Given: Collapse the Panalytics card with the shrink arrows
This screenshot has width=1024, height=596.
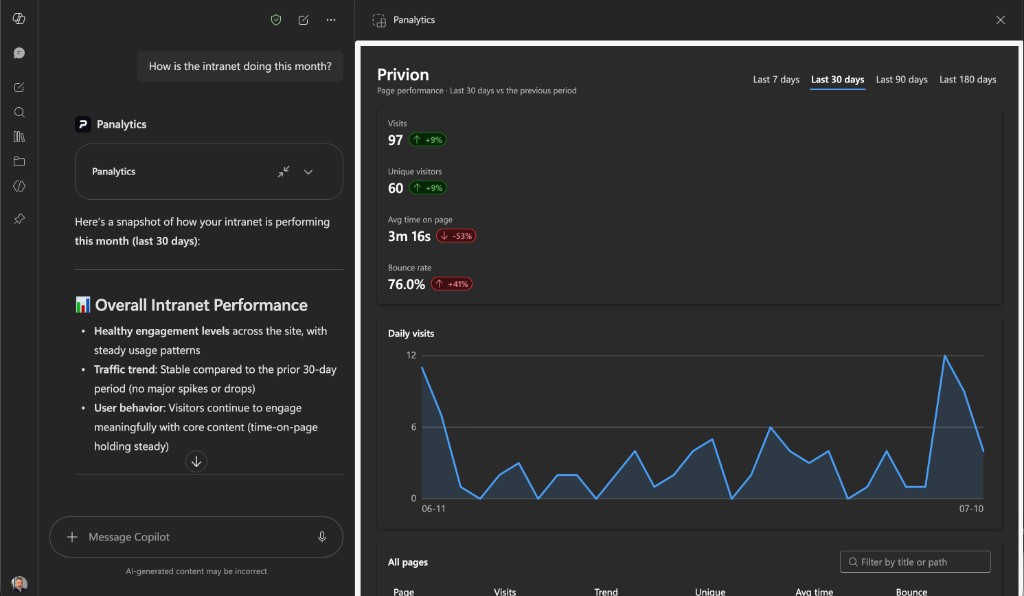Looking at the screenshot, I should [x=283, y=172].
